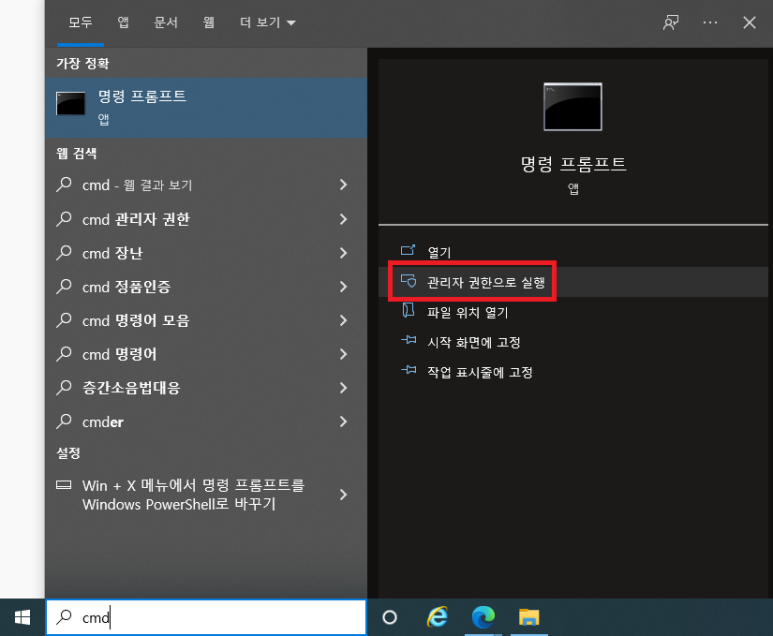The image size is (773, 636).
Task: Click the small Command Prompt icon in best match
Action: (x=71, y=104)
